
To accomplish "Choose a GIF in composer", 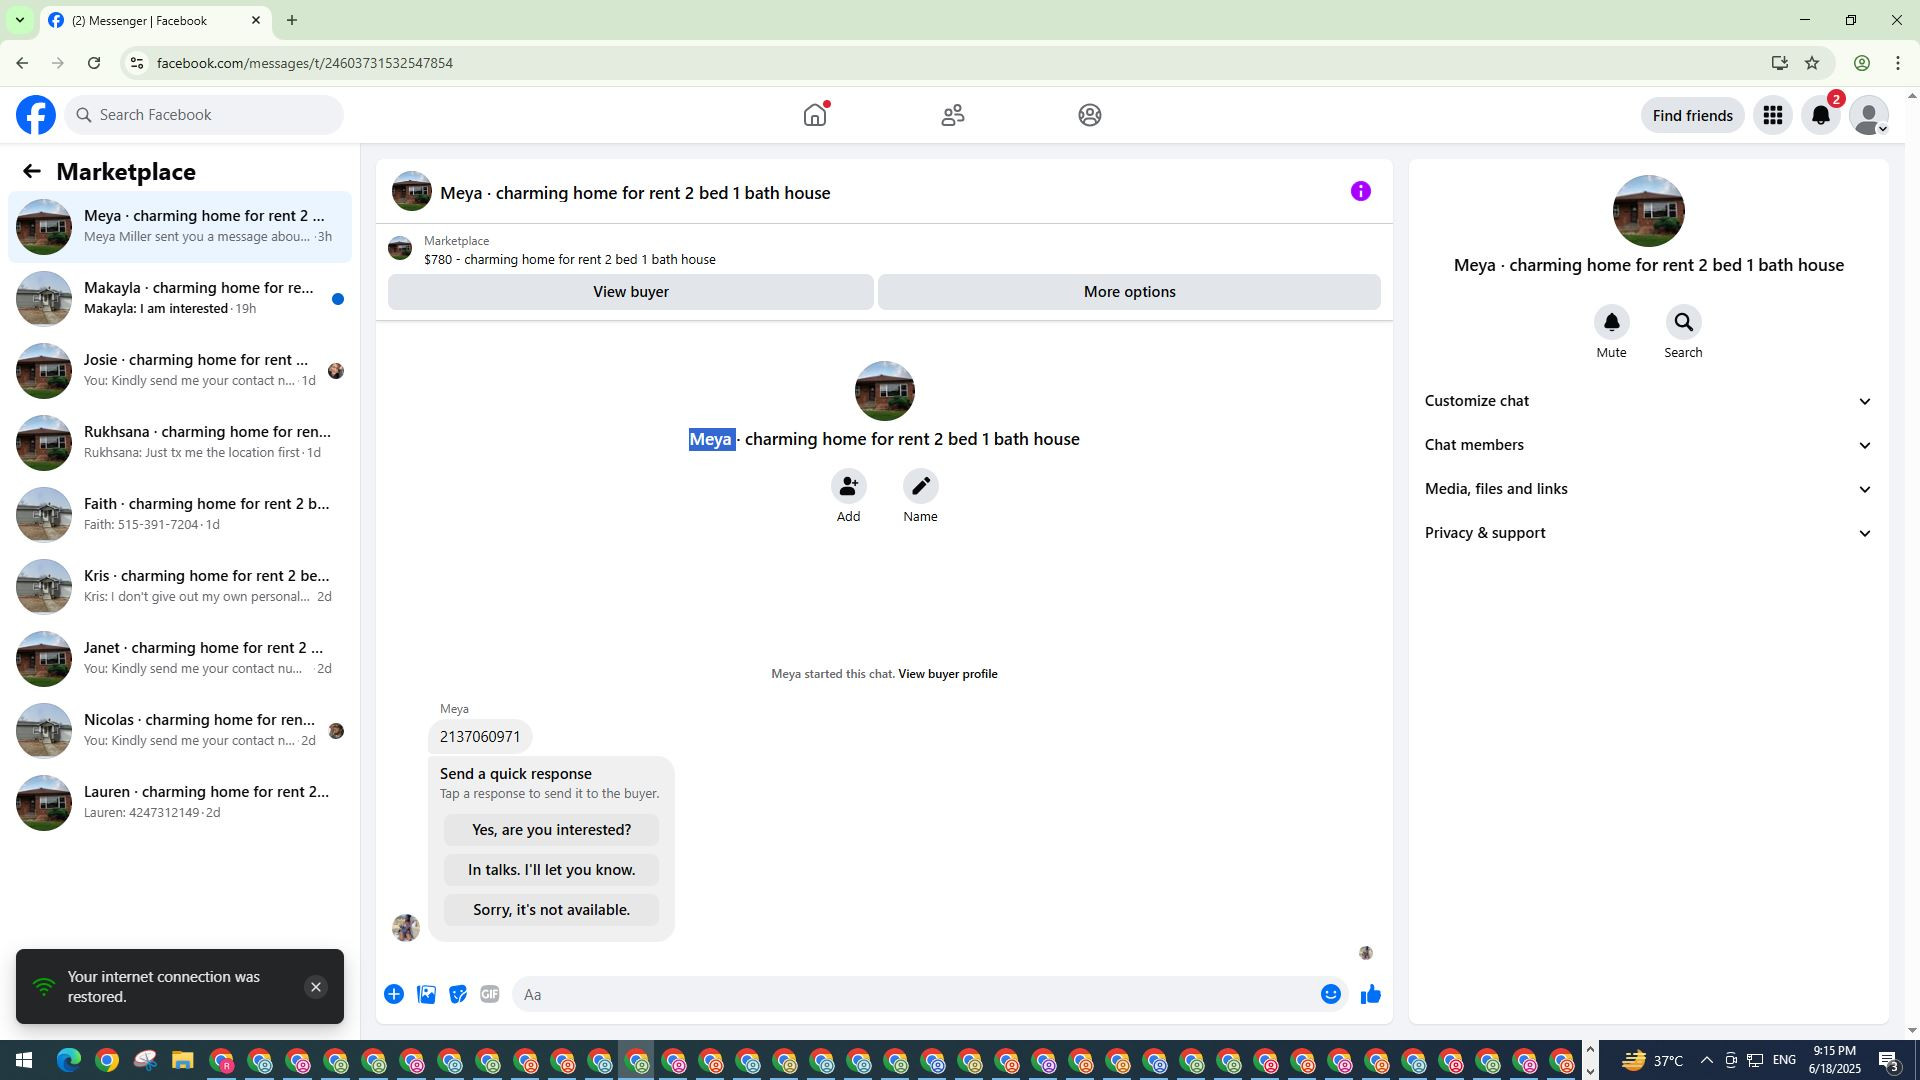I will click(x=490, y=994).
